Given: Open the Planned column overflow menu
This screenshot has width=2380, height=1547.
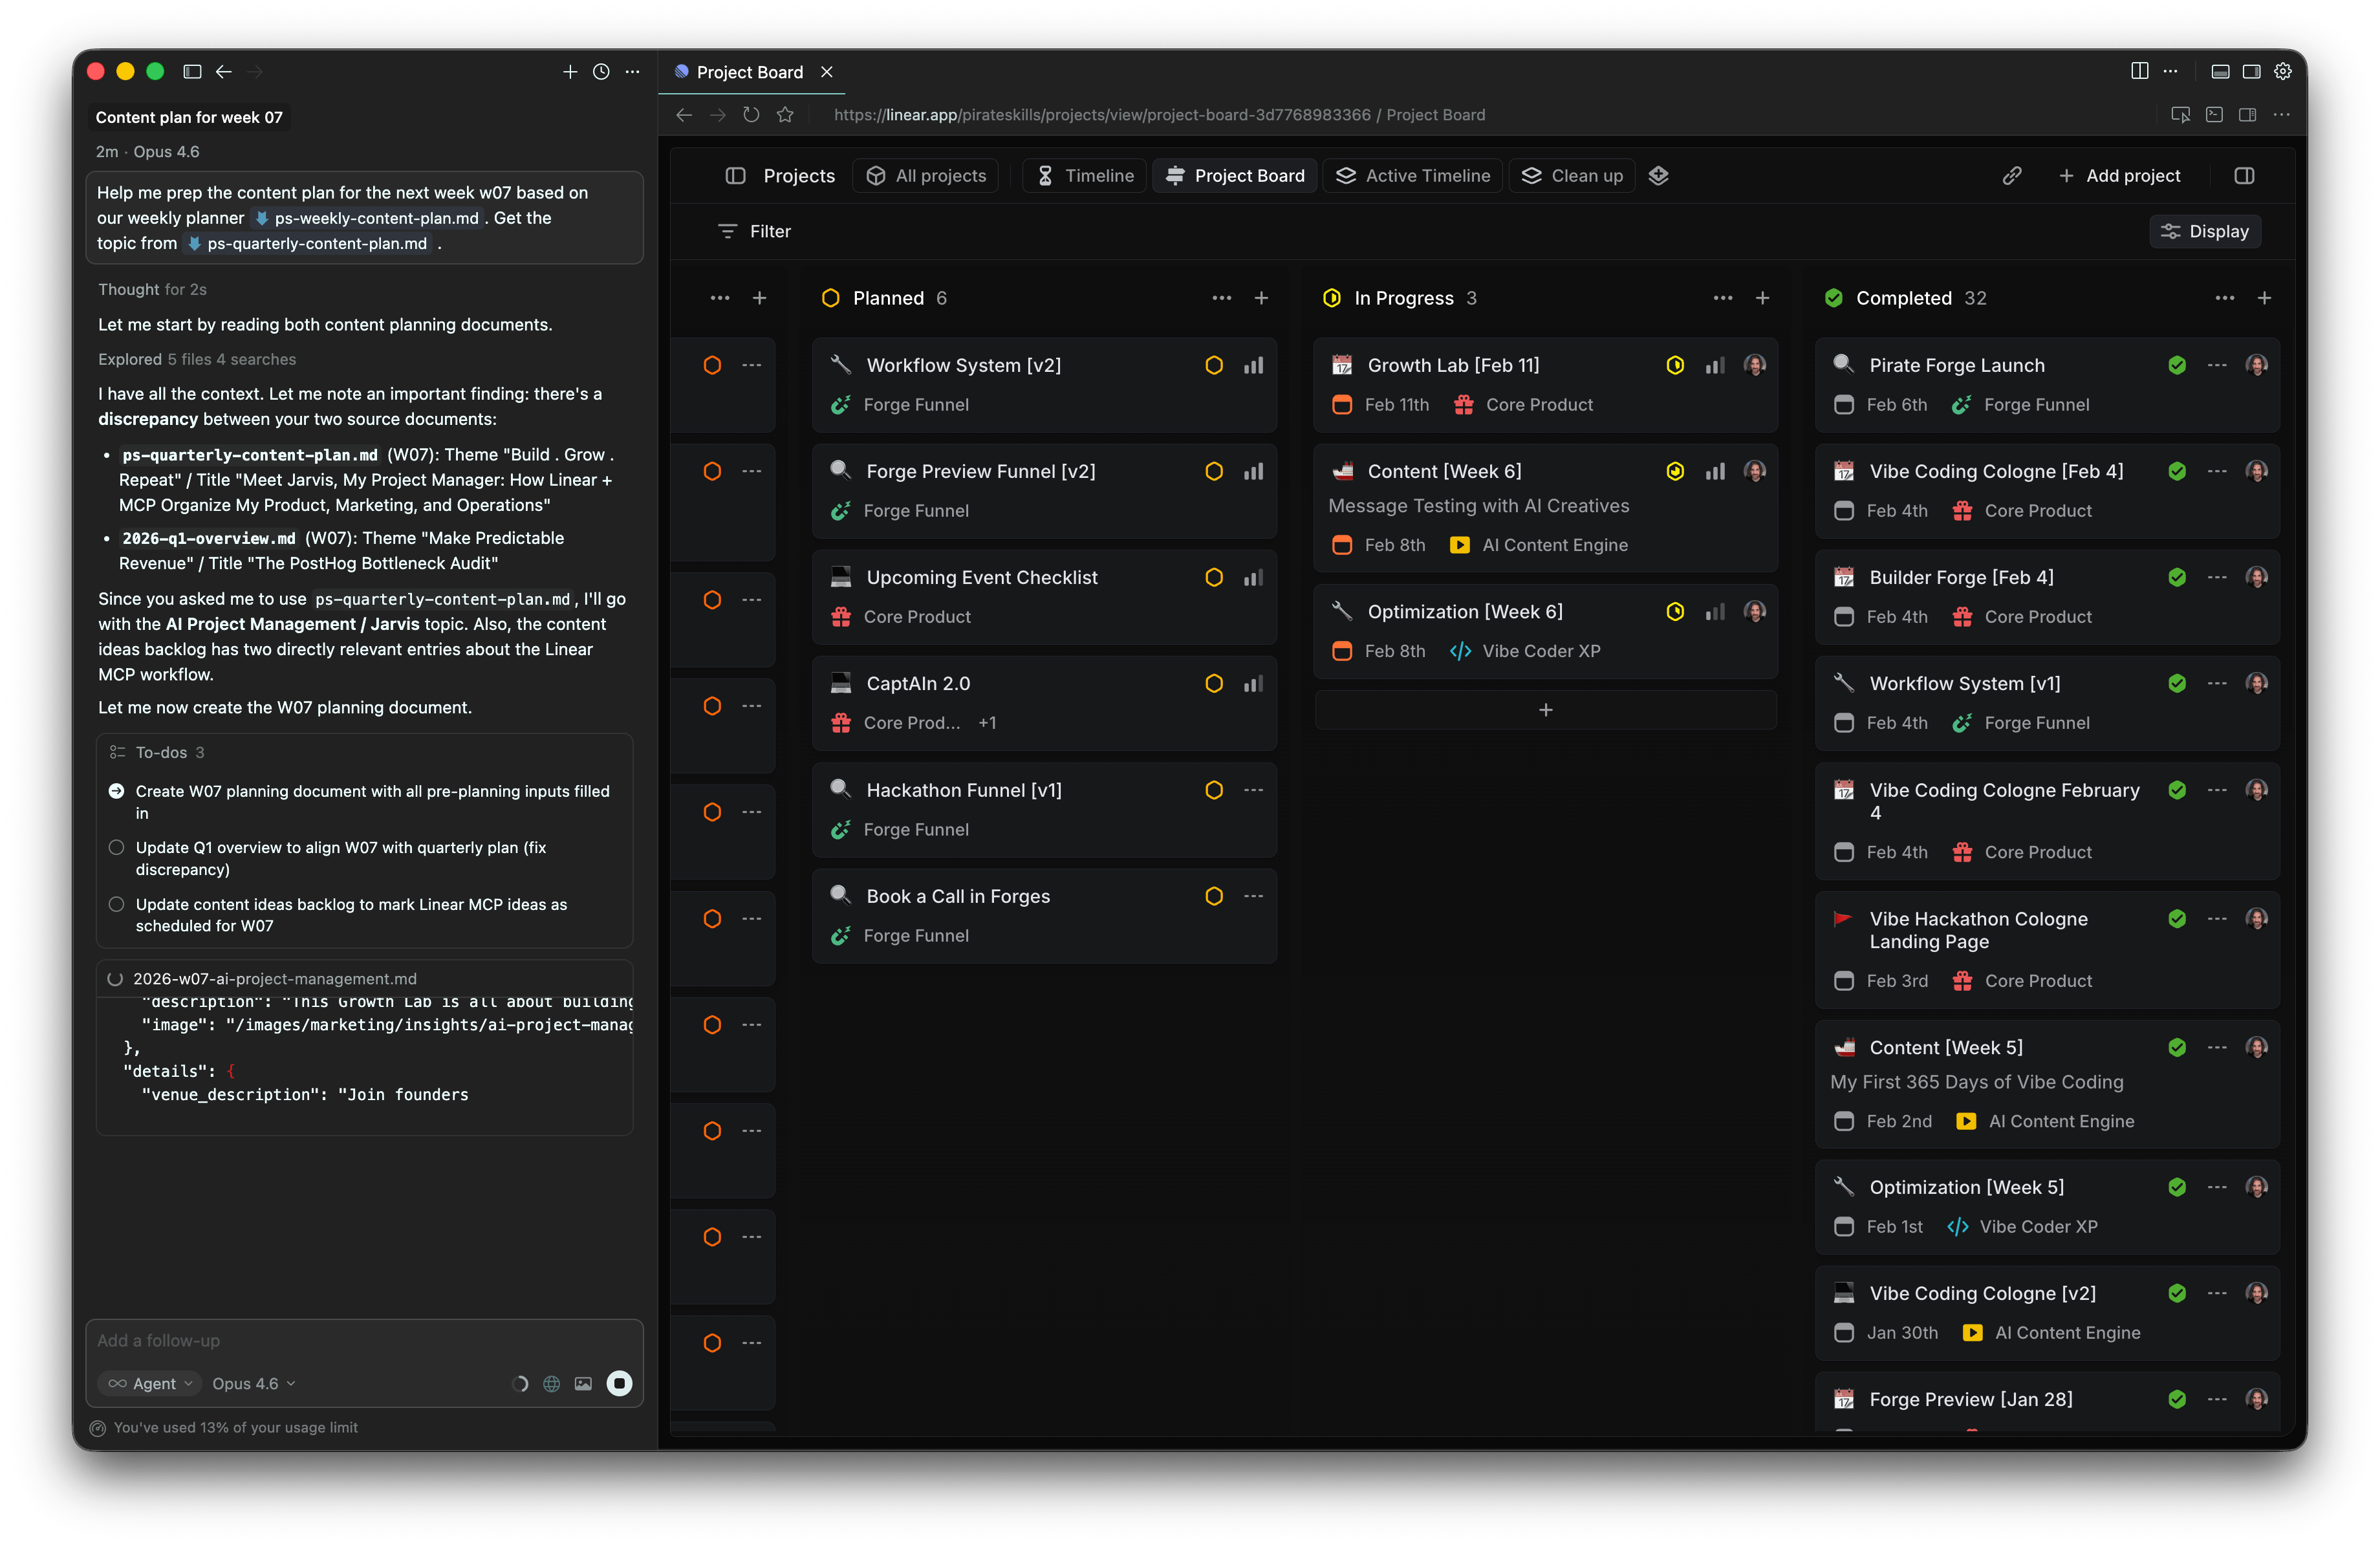Looking at the screenshot, I should pyautogui.click(x=1222, y=298).
